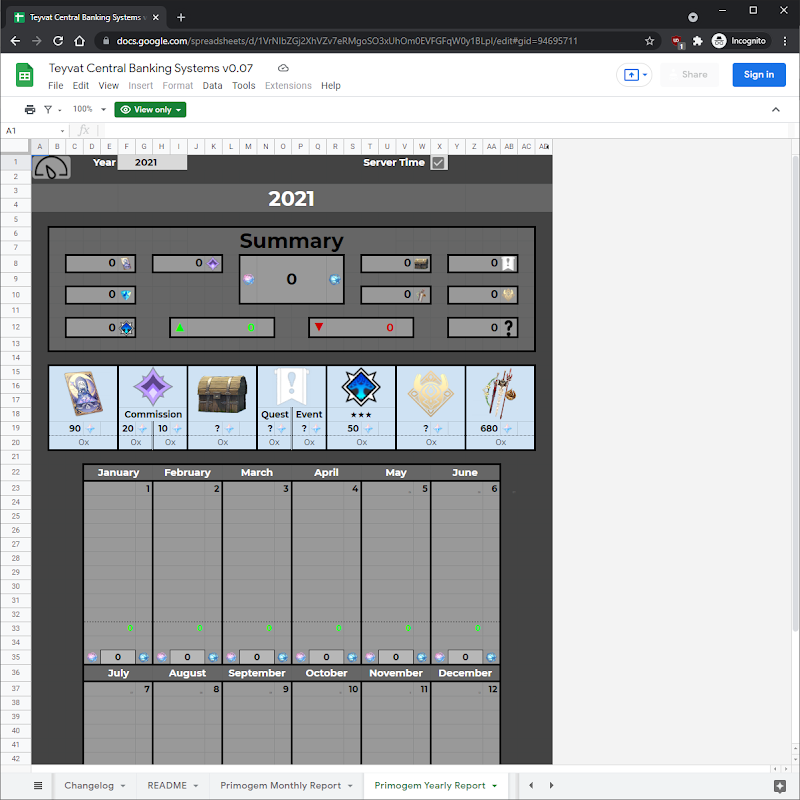The image size is (800, 800).
Task: Click the blue Spiral Abyss star icon
Action: [x=361, y=388]
